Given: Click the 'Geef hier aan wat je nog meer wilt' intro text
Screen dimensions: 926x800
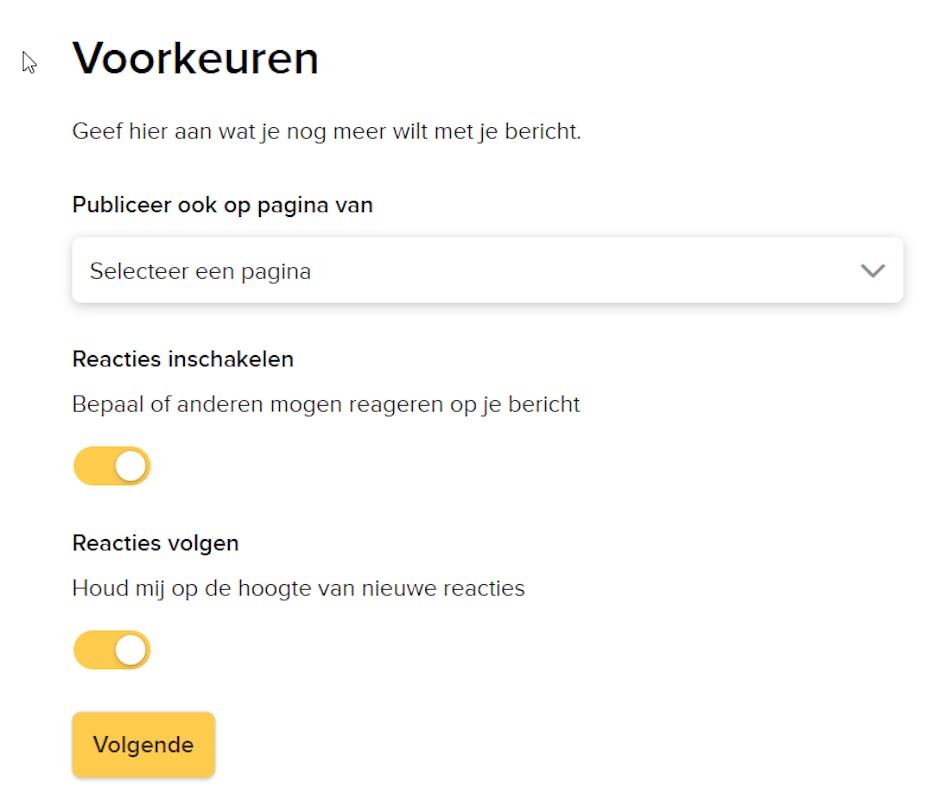Looking at the screenshot, I should (326, 131).
